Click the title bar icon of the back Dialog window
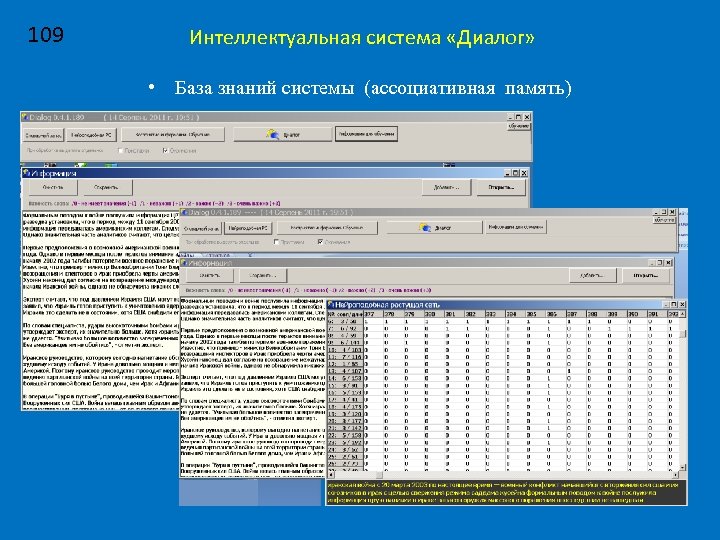Image resolution: width=720 pixels, height=540 pixels. point(25,117)
